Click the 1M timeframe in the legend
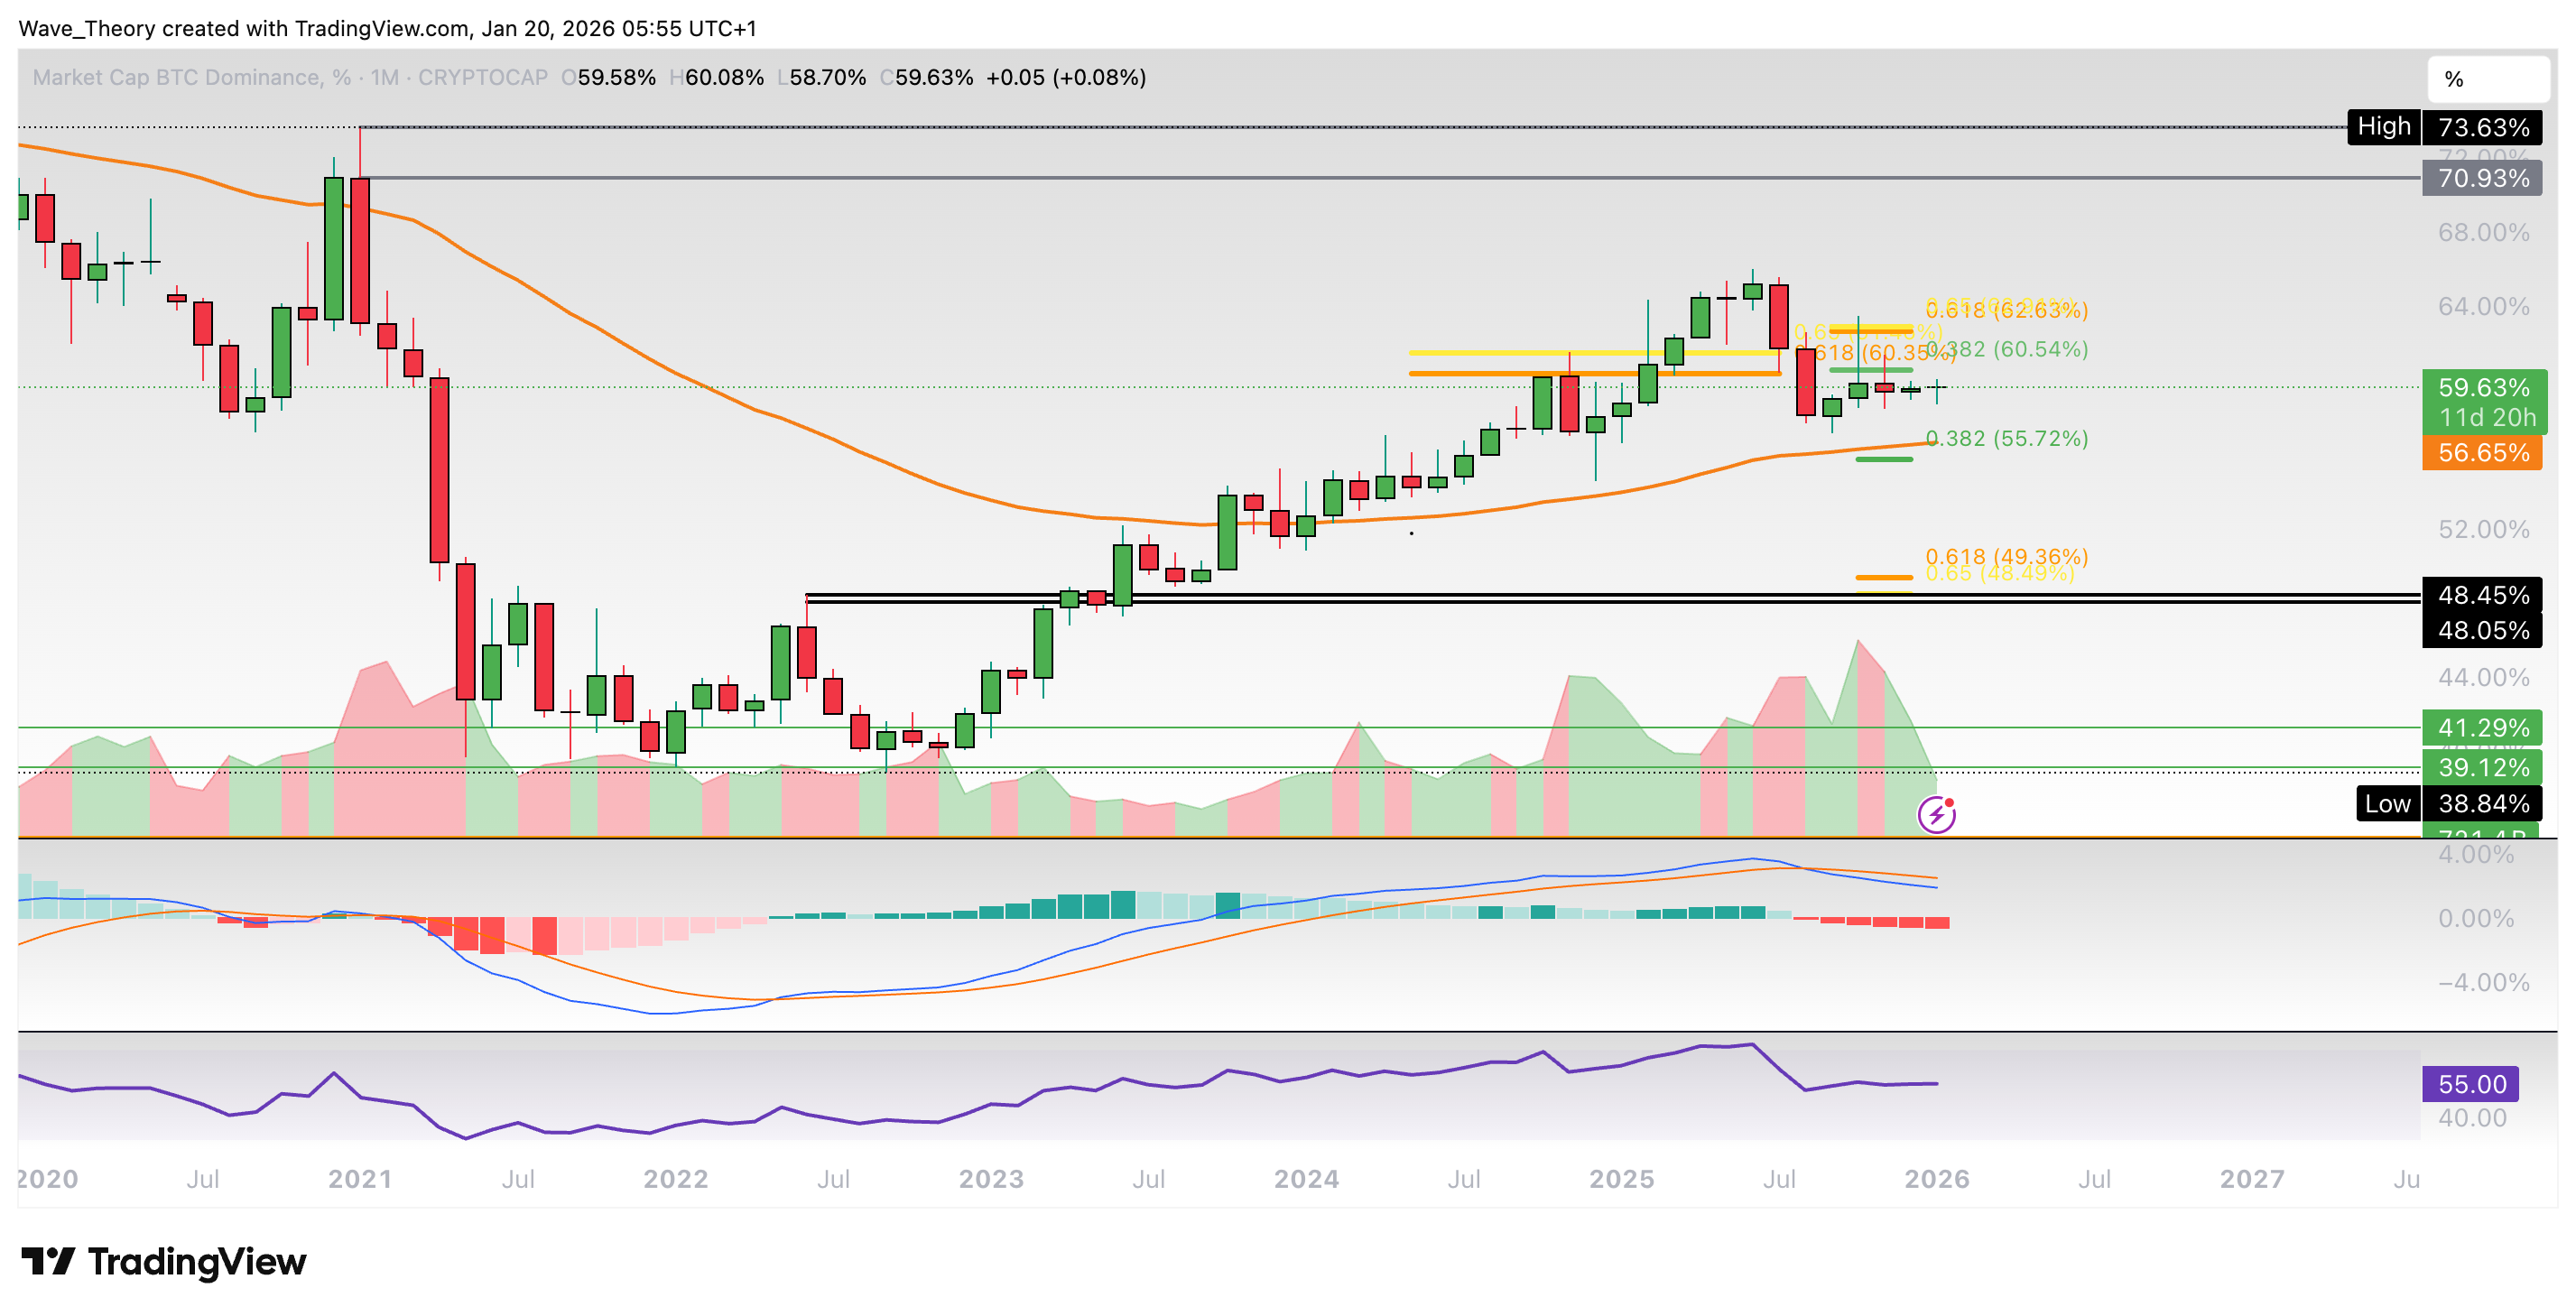 point(384,78)
